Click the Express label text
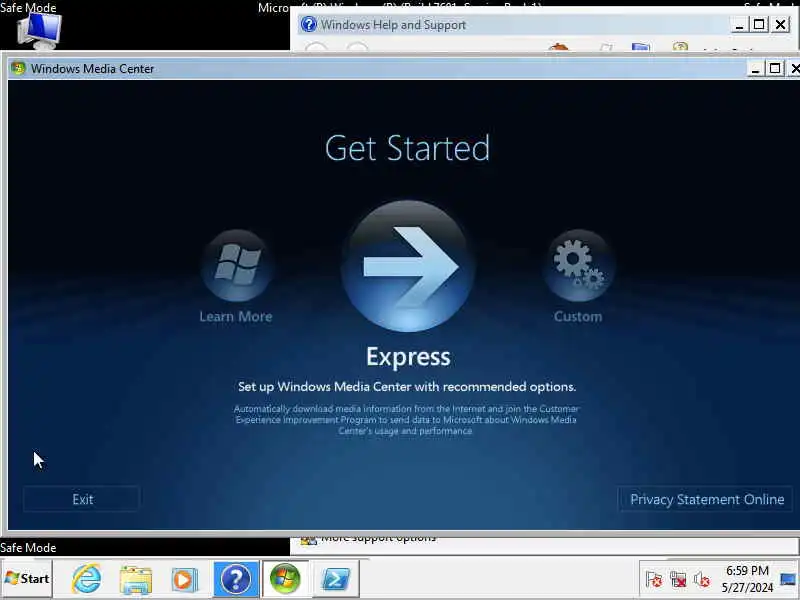 click(408, 357)
